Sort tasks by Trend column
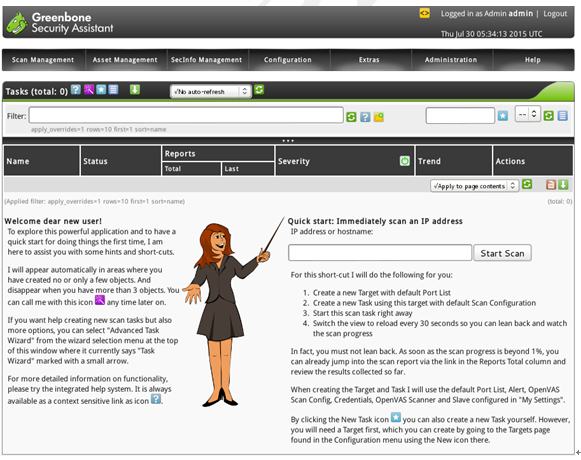 [x=429, y=161]
